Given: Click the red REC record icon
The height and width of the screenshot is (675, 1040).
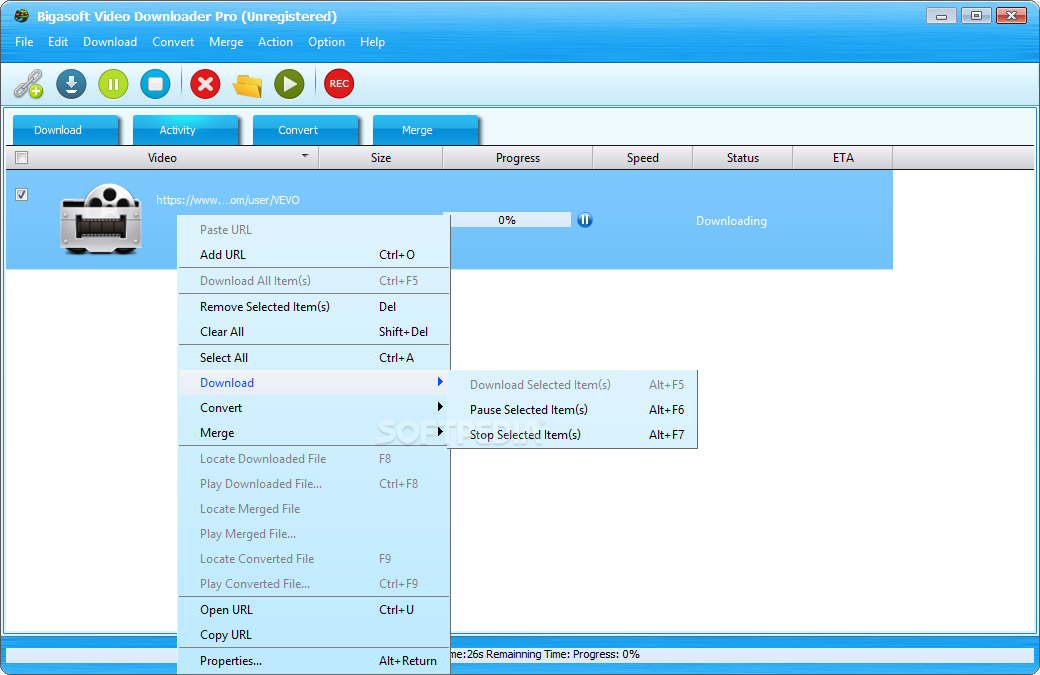Looking at the screenshot, I should (339, 84).
